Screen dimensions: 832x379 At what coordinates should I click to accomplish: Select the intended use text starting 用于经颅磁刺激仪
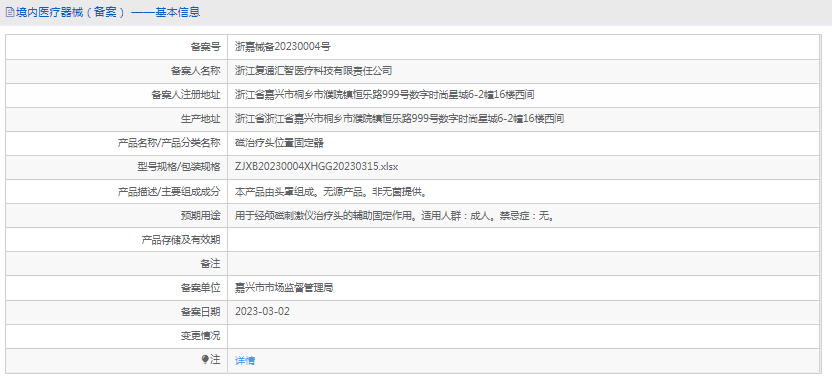395,216
